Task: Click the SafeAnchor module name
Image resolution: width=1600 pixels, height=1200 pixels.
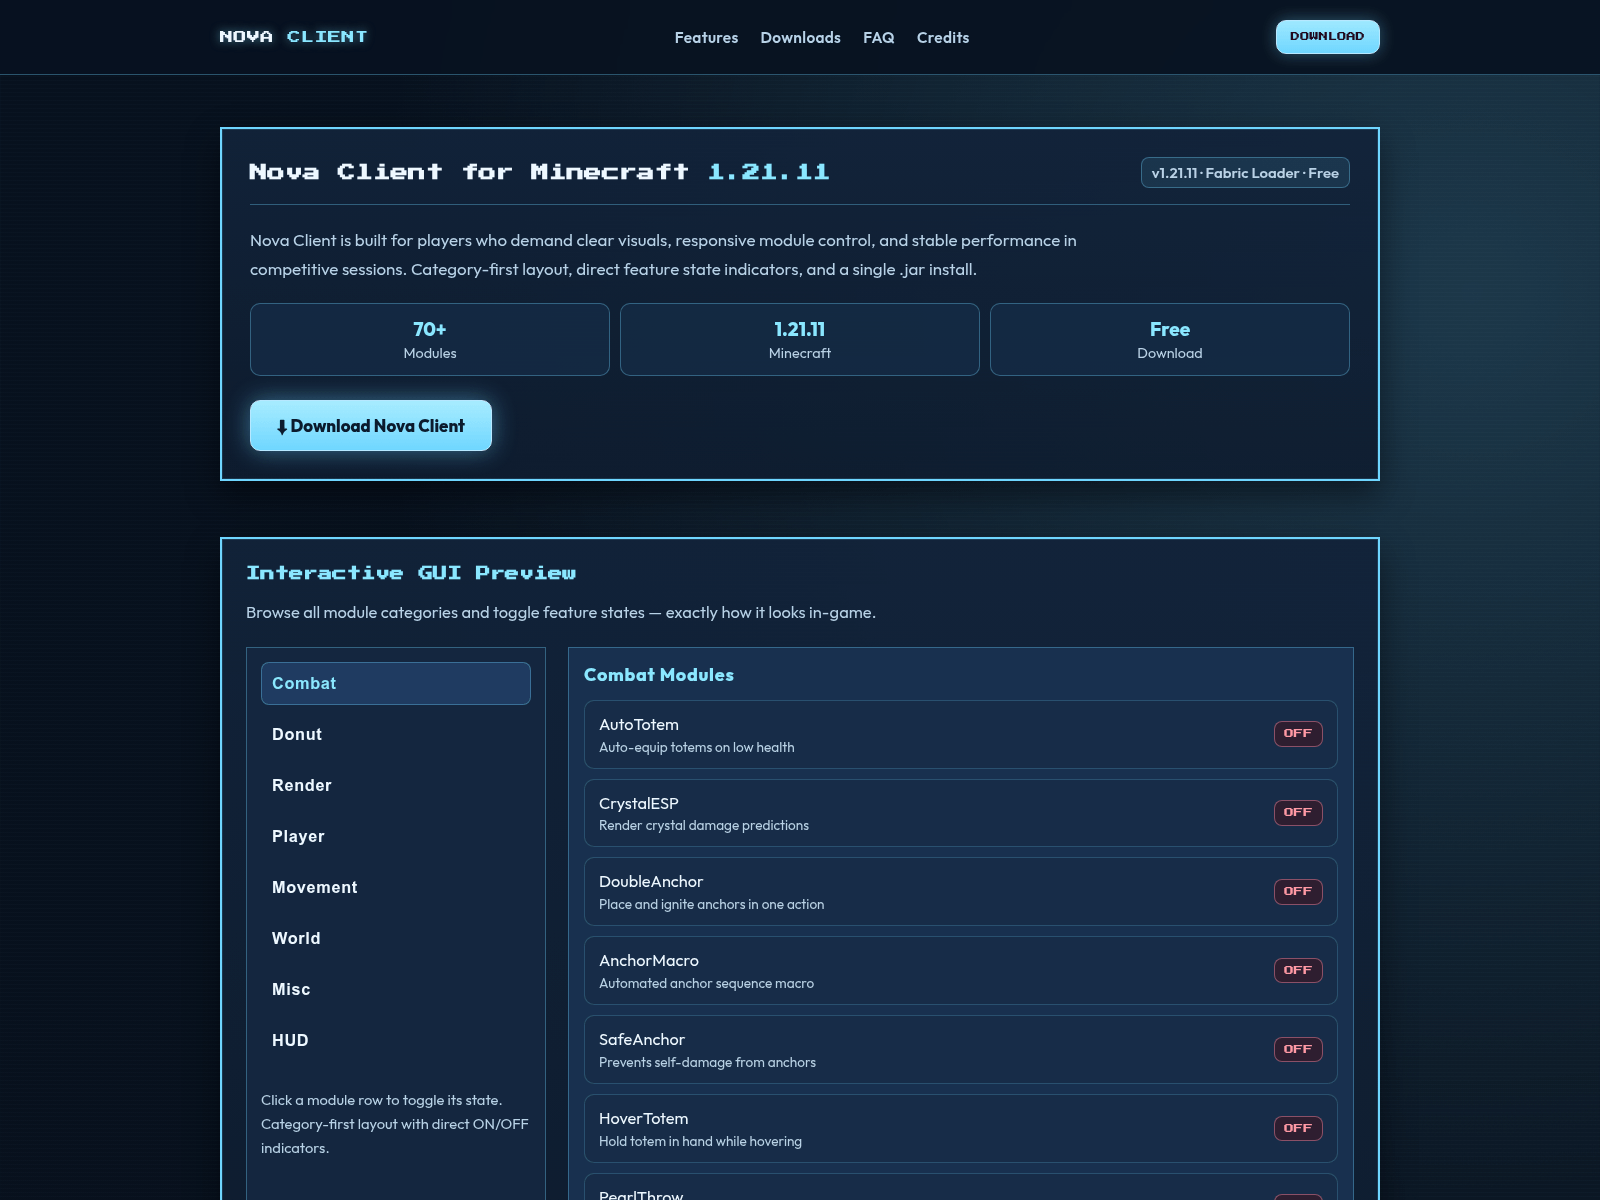Action: tap(642, 1040)
